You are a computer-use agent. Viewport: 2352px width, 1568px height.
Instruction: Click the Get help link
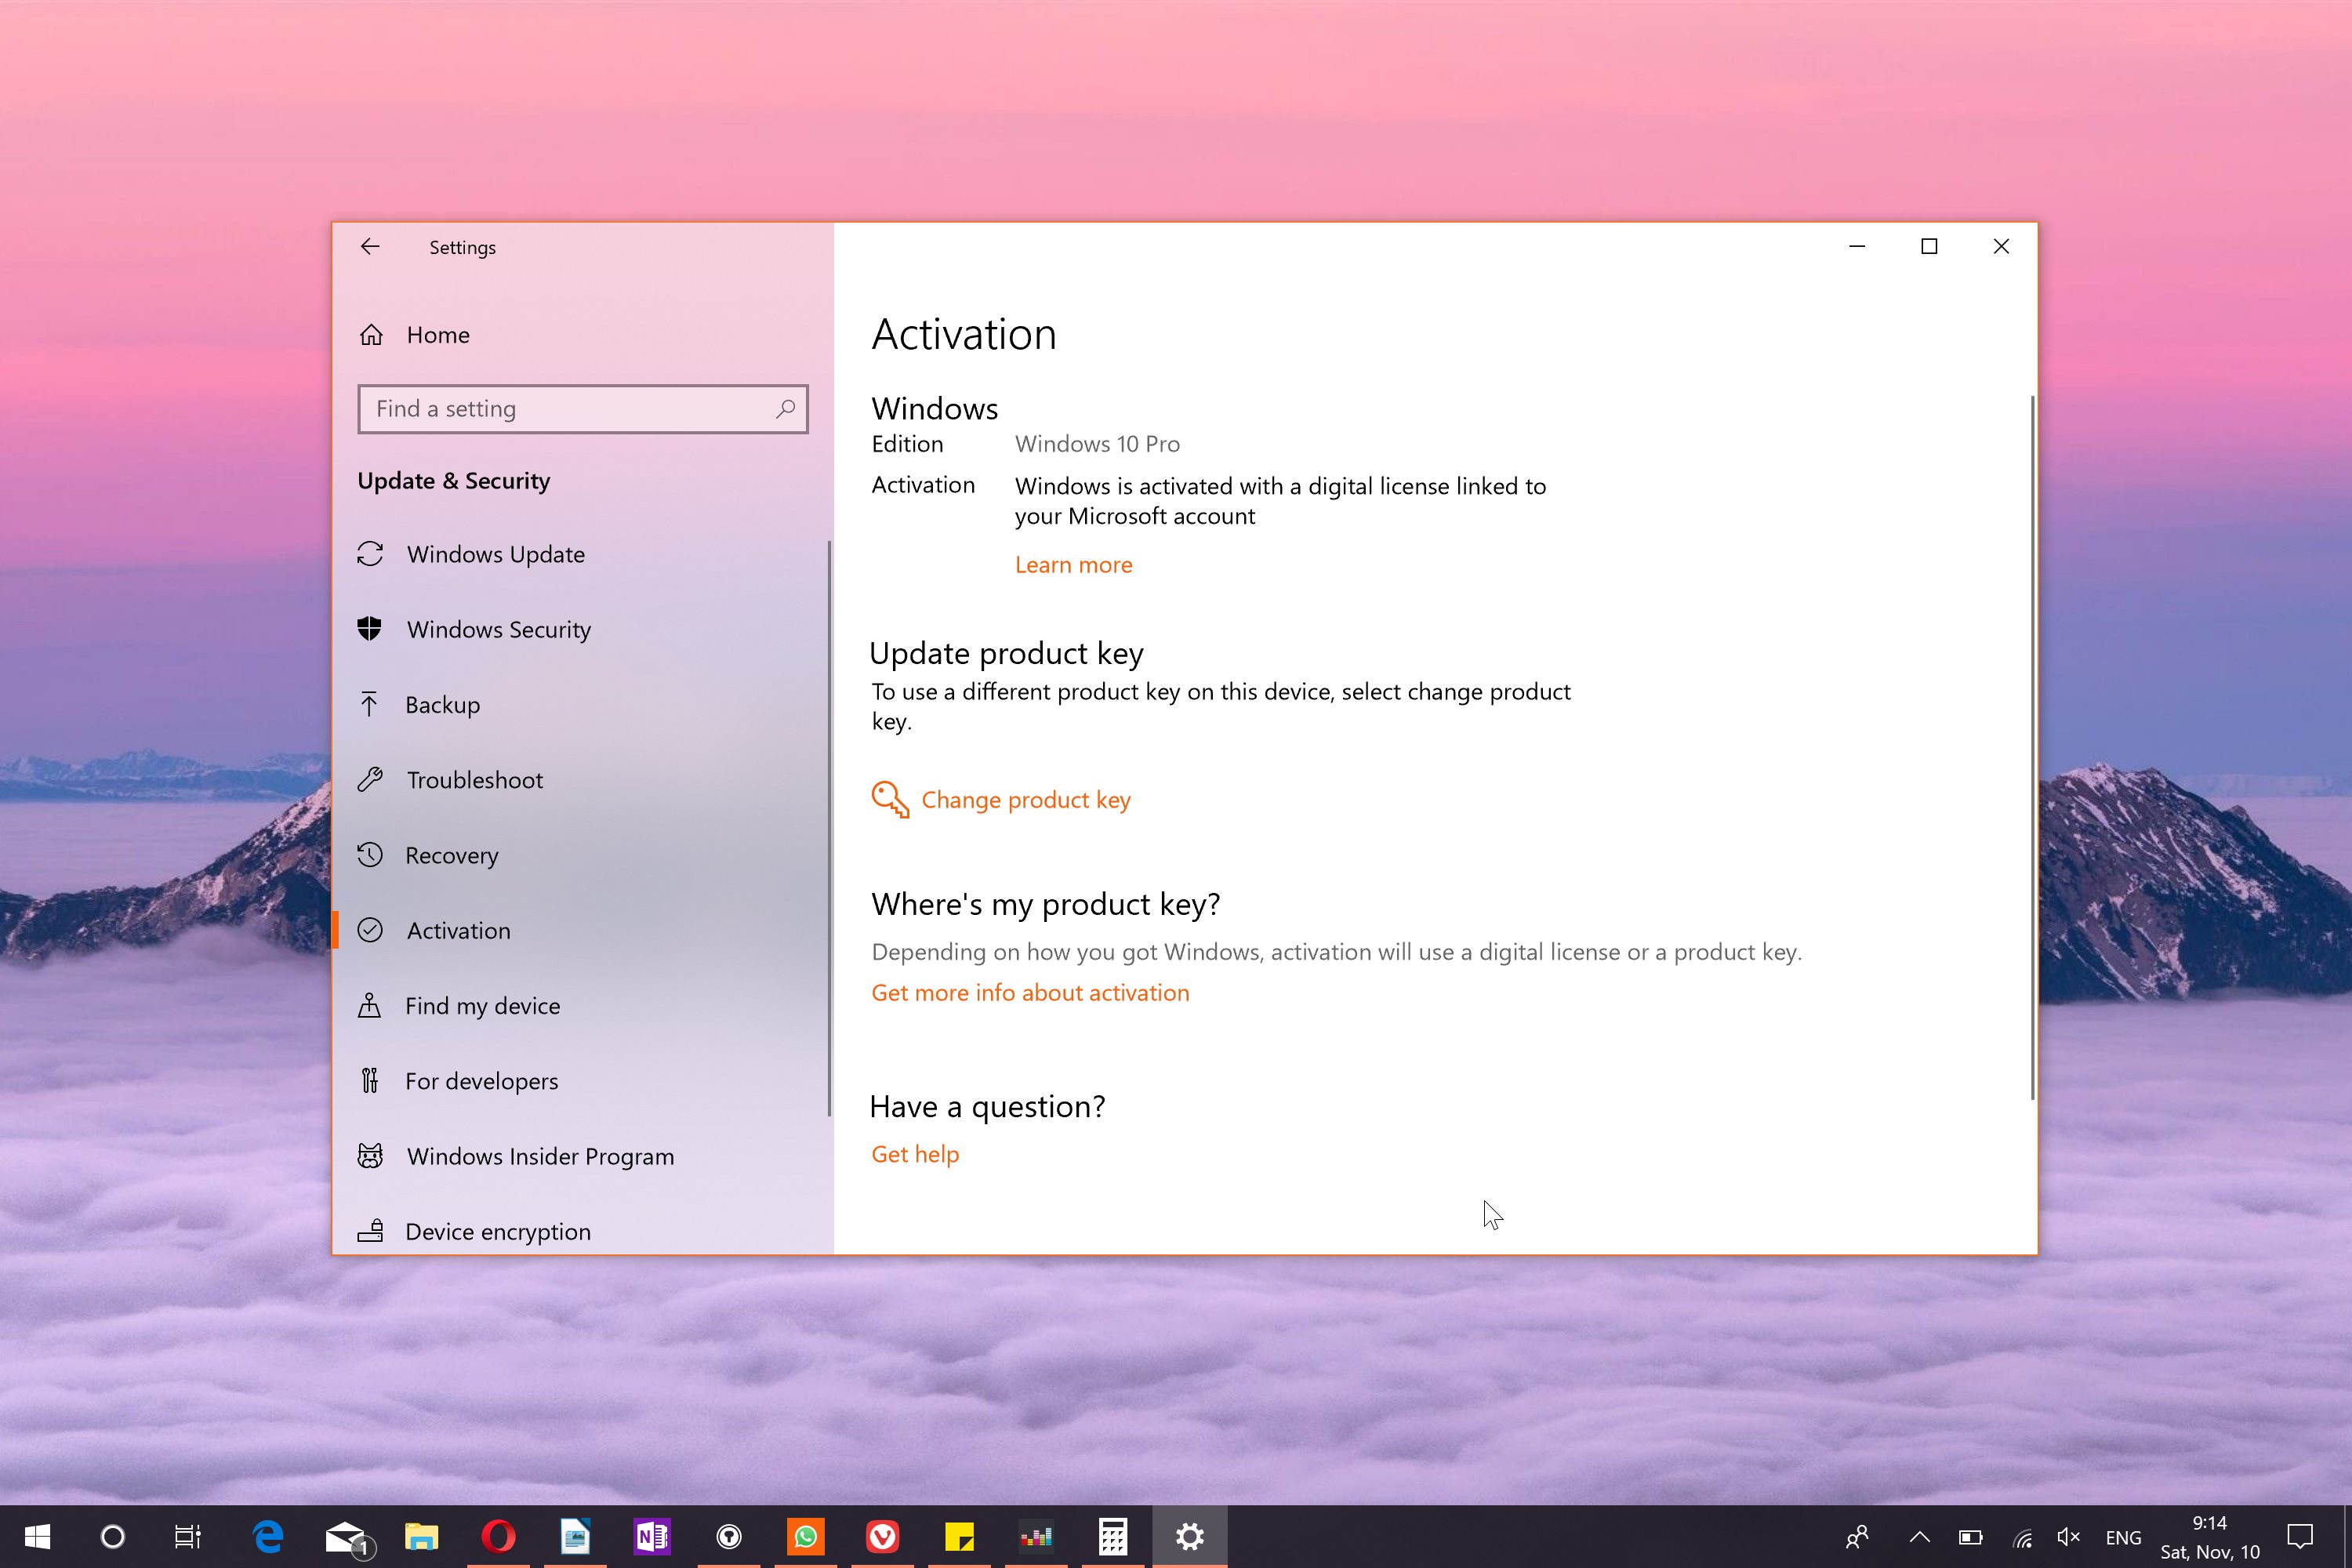[915, 1154]
